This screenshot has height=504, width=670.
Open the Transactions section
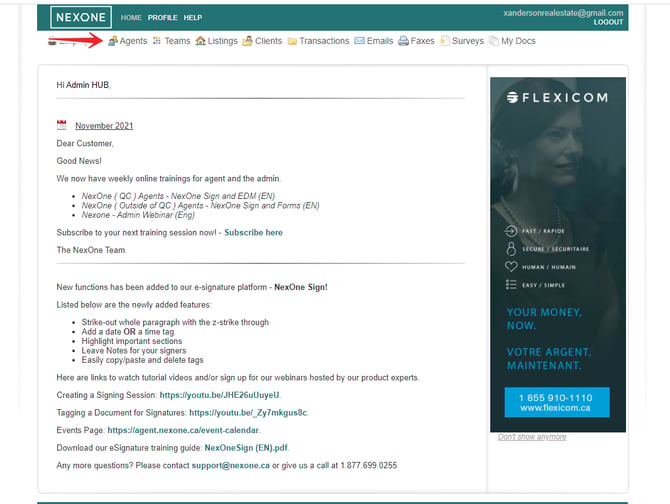324,41
